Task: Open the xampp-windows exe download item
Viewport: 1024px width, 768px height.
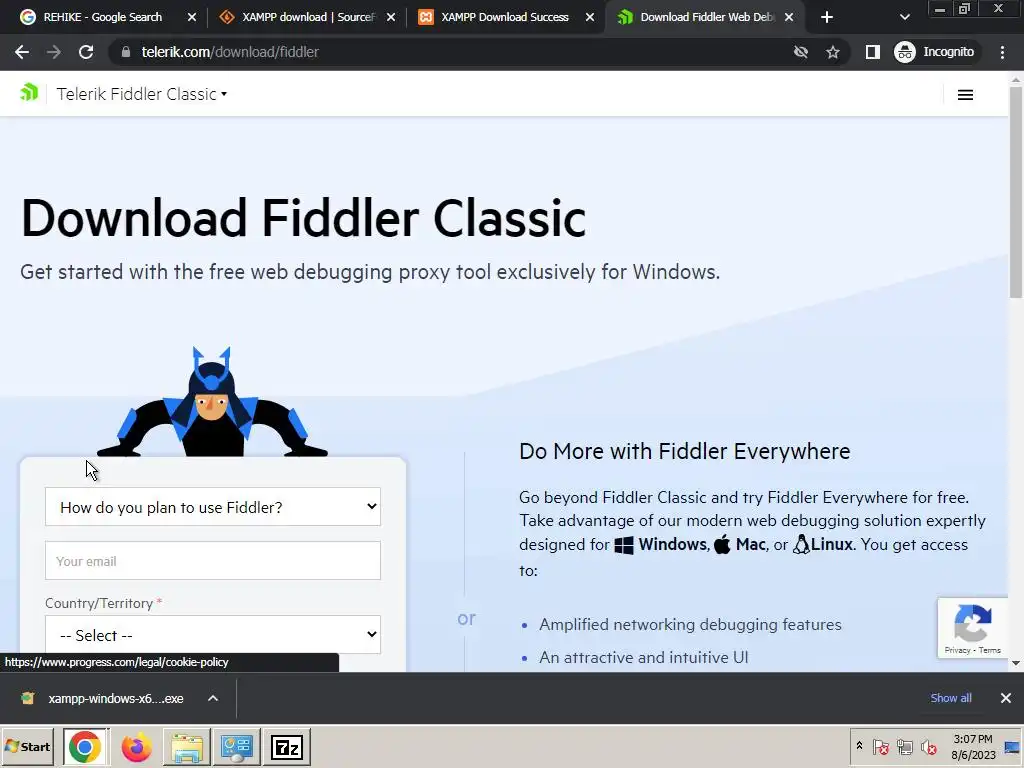Action: [104, 698]
